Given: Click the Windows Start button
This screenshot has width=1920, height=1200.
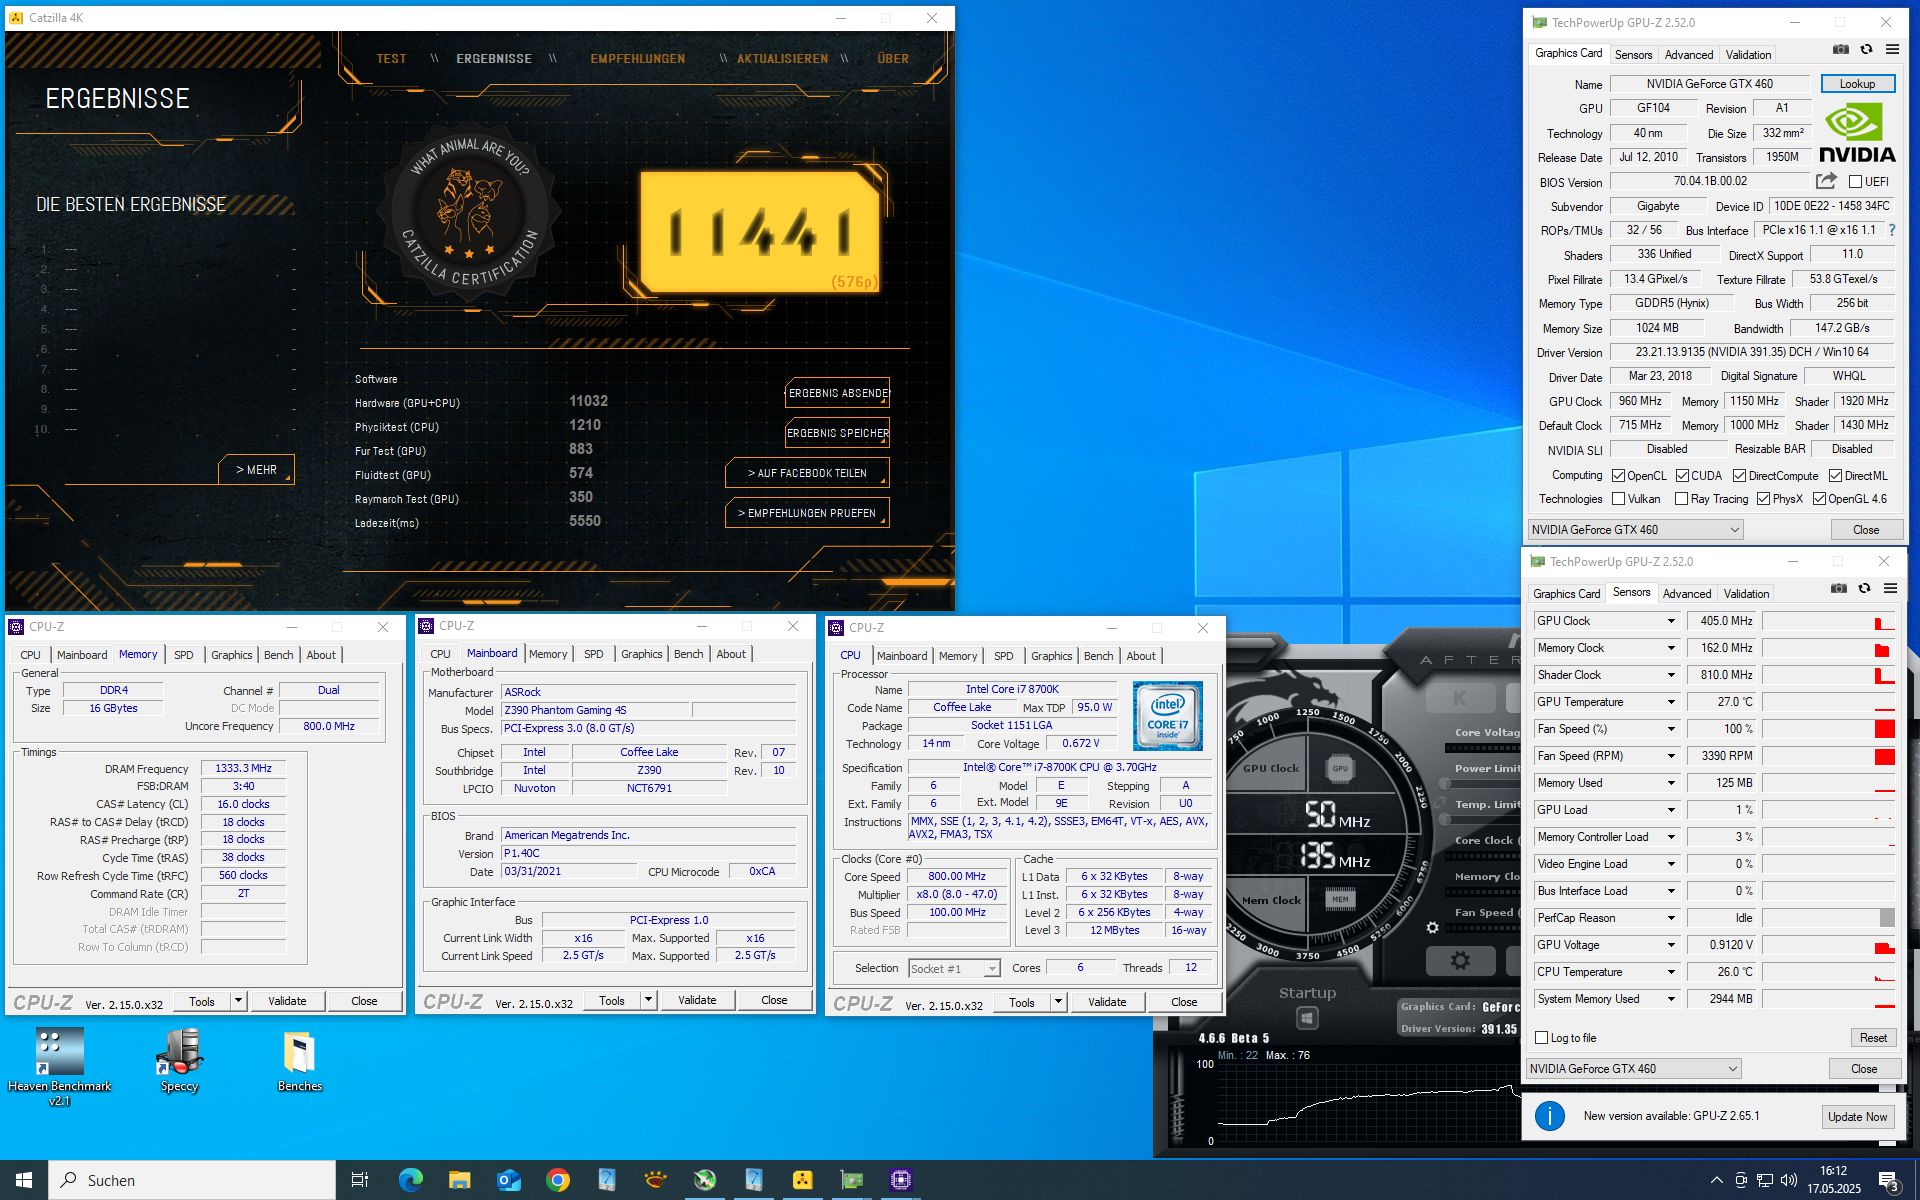Looking at the screenshot, I should [x=24, y=1180].
